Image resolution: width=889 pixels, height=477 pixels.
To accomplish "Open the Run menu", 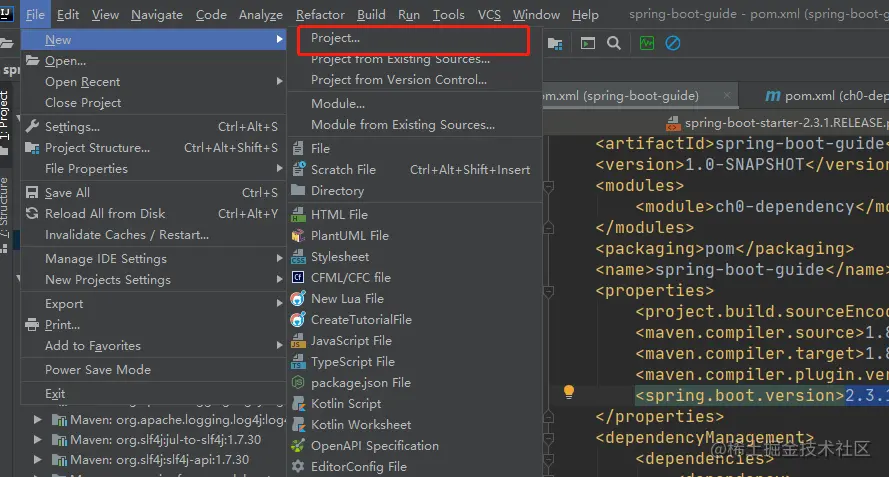I will pyautogui.click(x=409, y=15).
